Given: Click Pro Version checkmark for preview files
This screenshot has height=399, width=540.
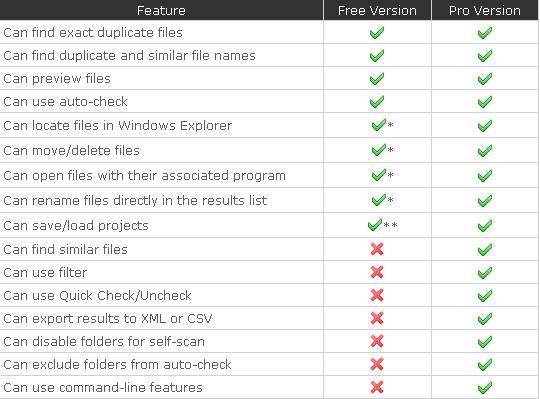Looking at the screenshot, I should point(485,79).
